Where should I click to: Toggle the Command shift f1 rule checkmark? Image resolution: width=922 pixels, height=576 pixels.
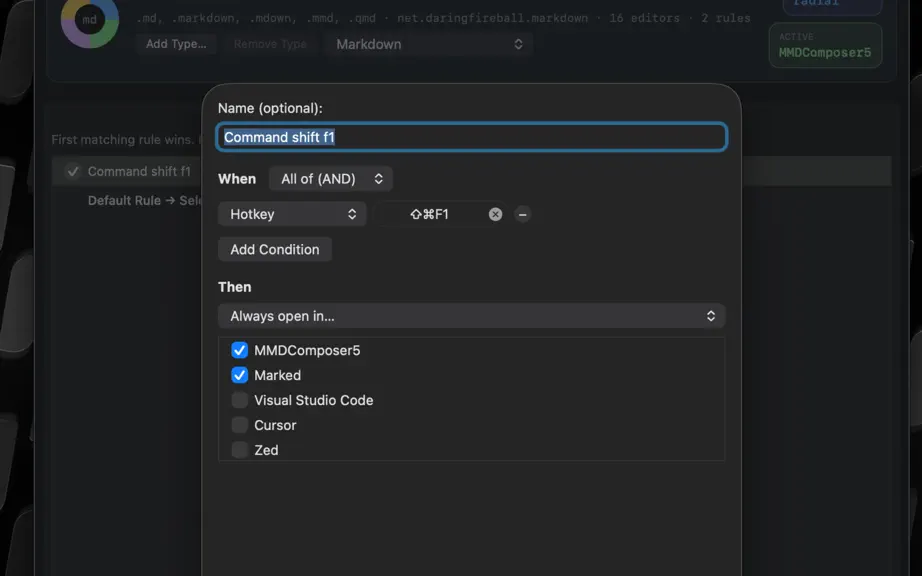click(x=73, y=172)
